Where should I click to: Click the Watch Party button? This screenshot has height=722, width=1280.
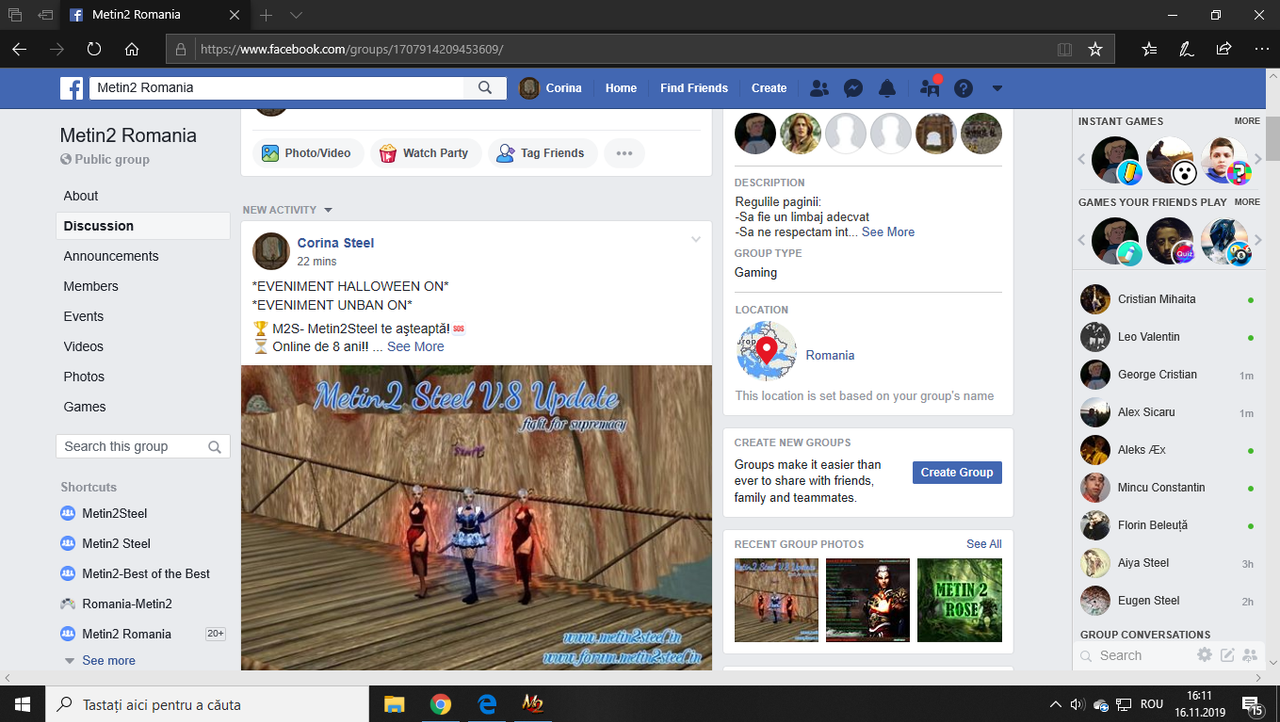tap(425, 153)
